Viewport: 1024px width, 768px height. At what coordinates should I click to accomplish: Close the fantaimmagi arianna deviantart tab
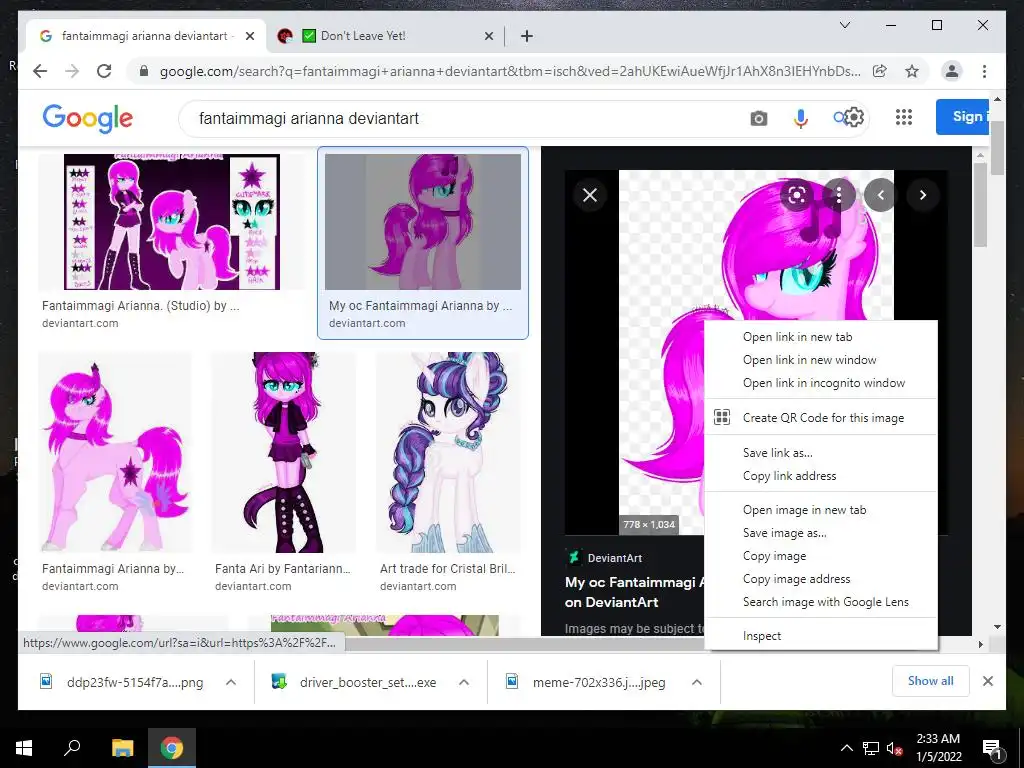click(x=249, y=36)
